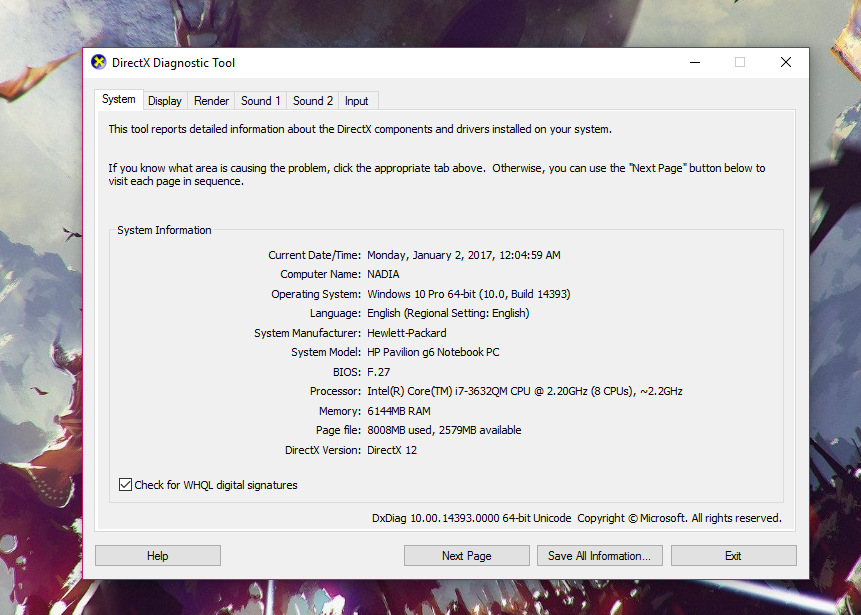Select the Sound 1 tab

[x=261, y=101]
